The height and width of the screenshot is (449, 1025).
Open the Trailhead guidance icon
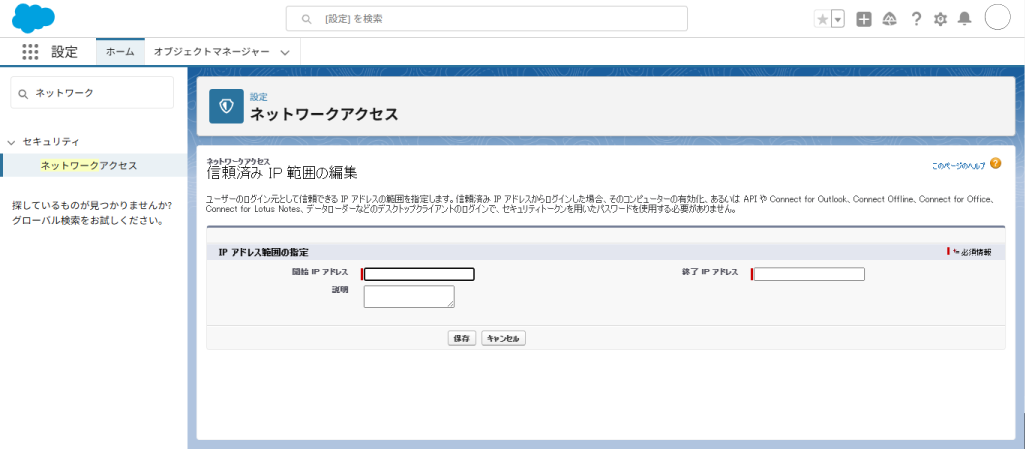pyautogui.click(x=889, y=19)
